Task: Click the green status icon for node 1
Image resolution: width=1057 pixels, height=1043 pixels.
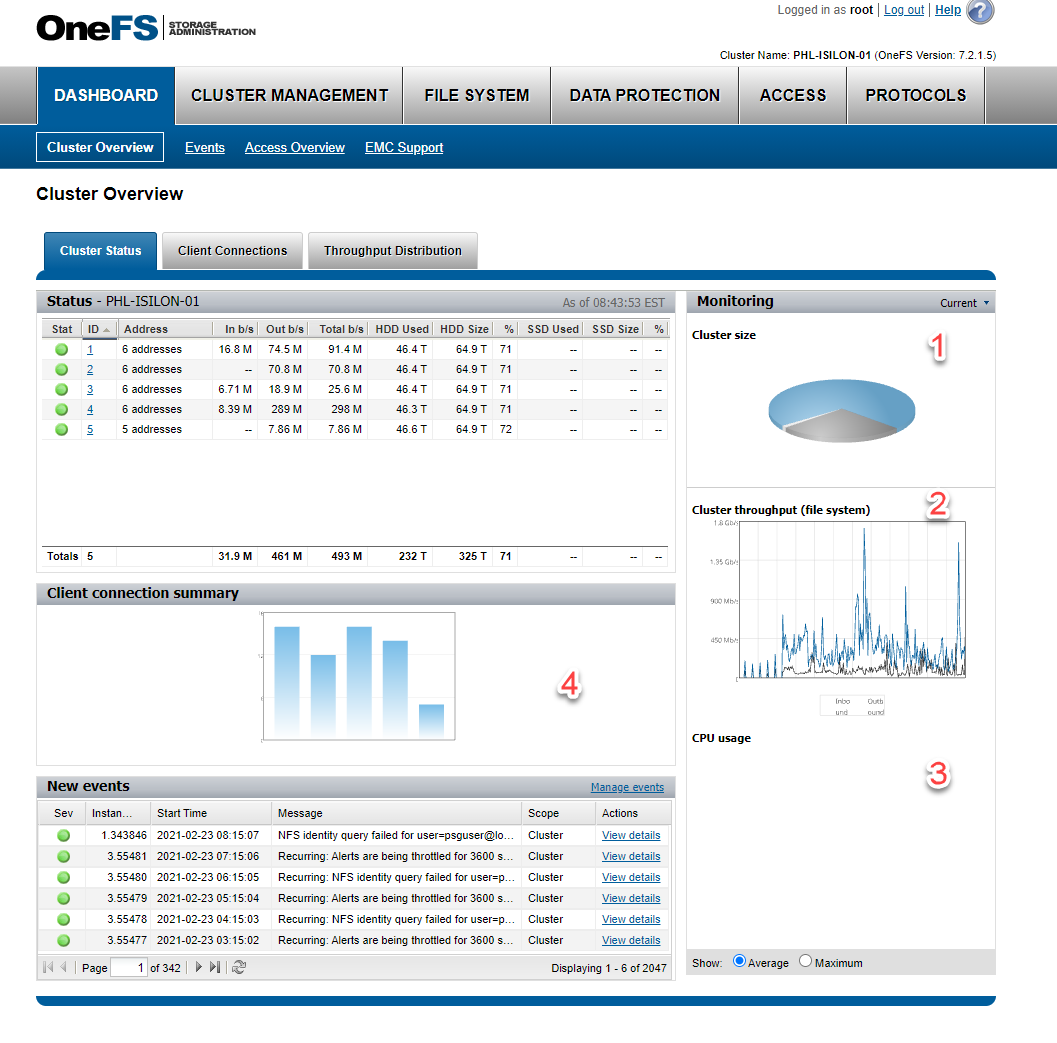Action: (60, 349)
